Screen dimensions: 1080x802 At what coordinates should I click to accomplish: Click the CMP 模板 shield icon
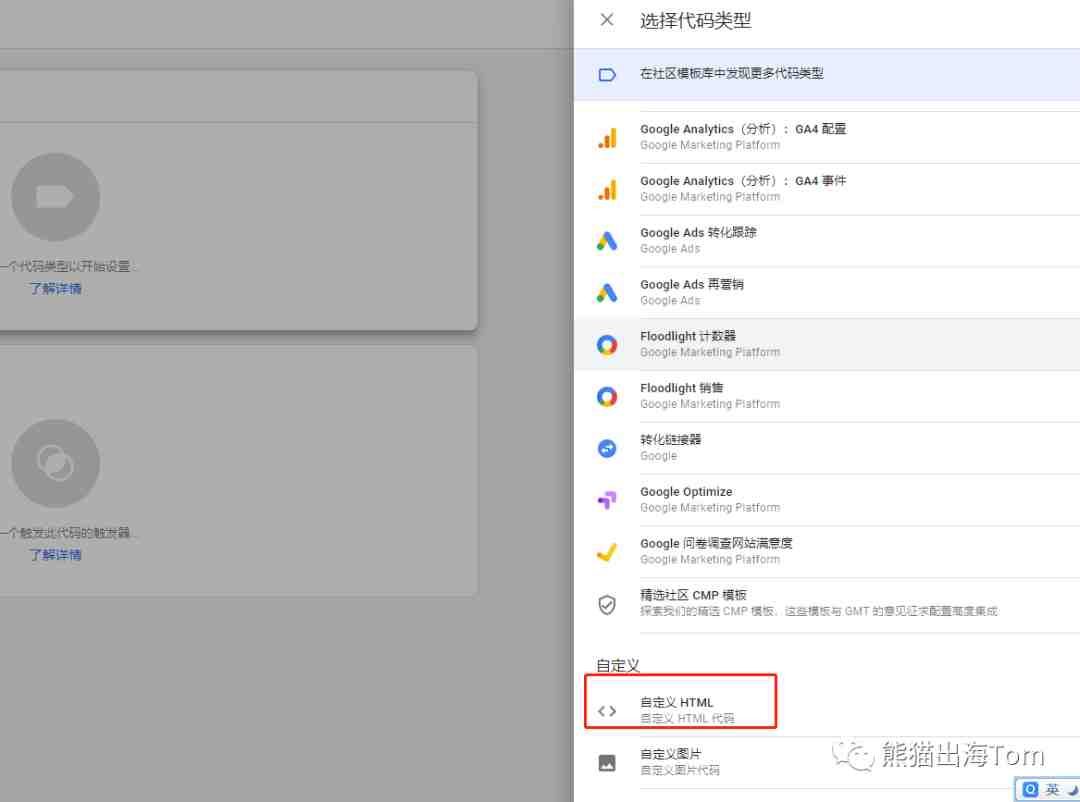coord(607,604)
